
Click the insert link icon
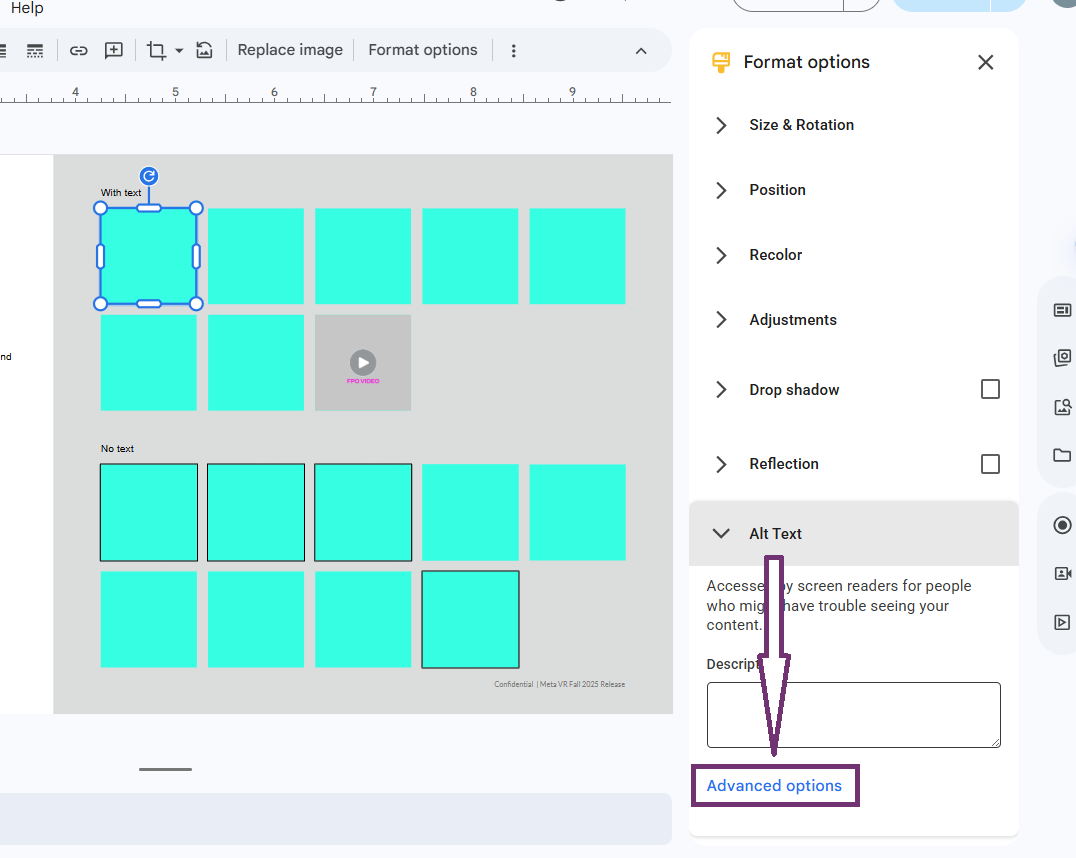pos(79,50)
